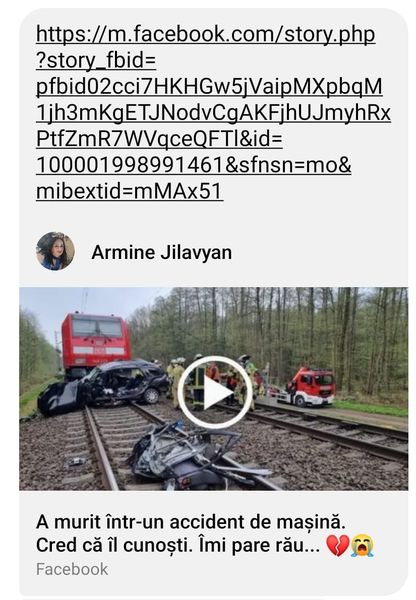Tap the red train in the video preview
The height and width of the screenshot is (600, 416).
(96, 341)
